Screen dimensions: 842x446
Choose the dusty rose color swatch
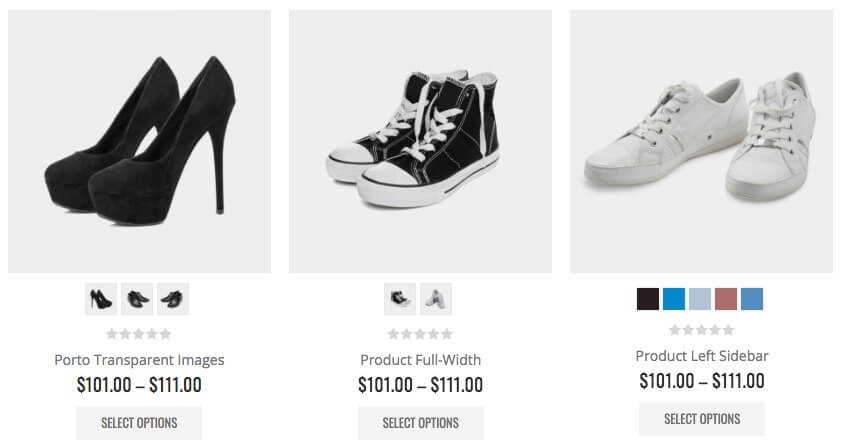[x=726, y=299]
